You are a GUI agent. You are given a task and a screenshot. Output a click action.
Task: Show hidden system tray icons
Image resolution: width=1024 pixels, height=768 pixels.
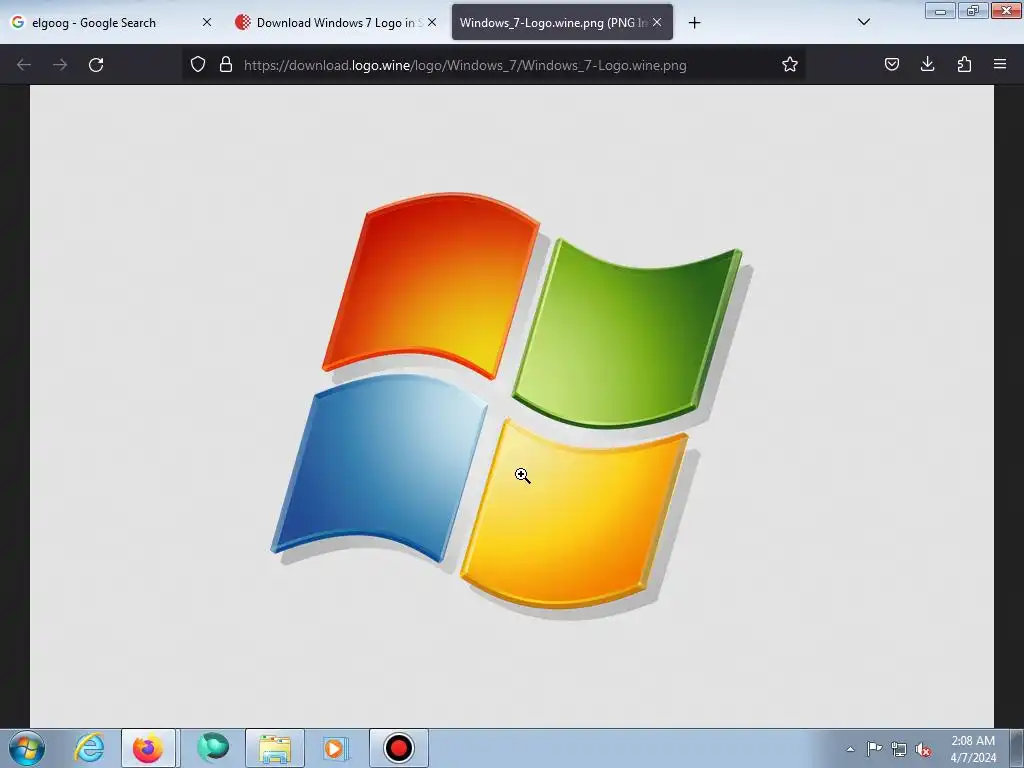coord(850,749)
